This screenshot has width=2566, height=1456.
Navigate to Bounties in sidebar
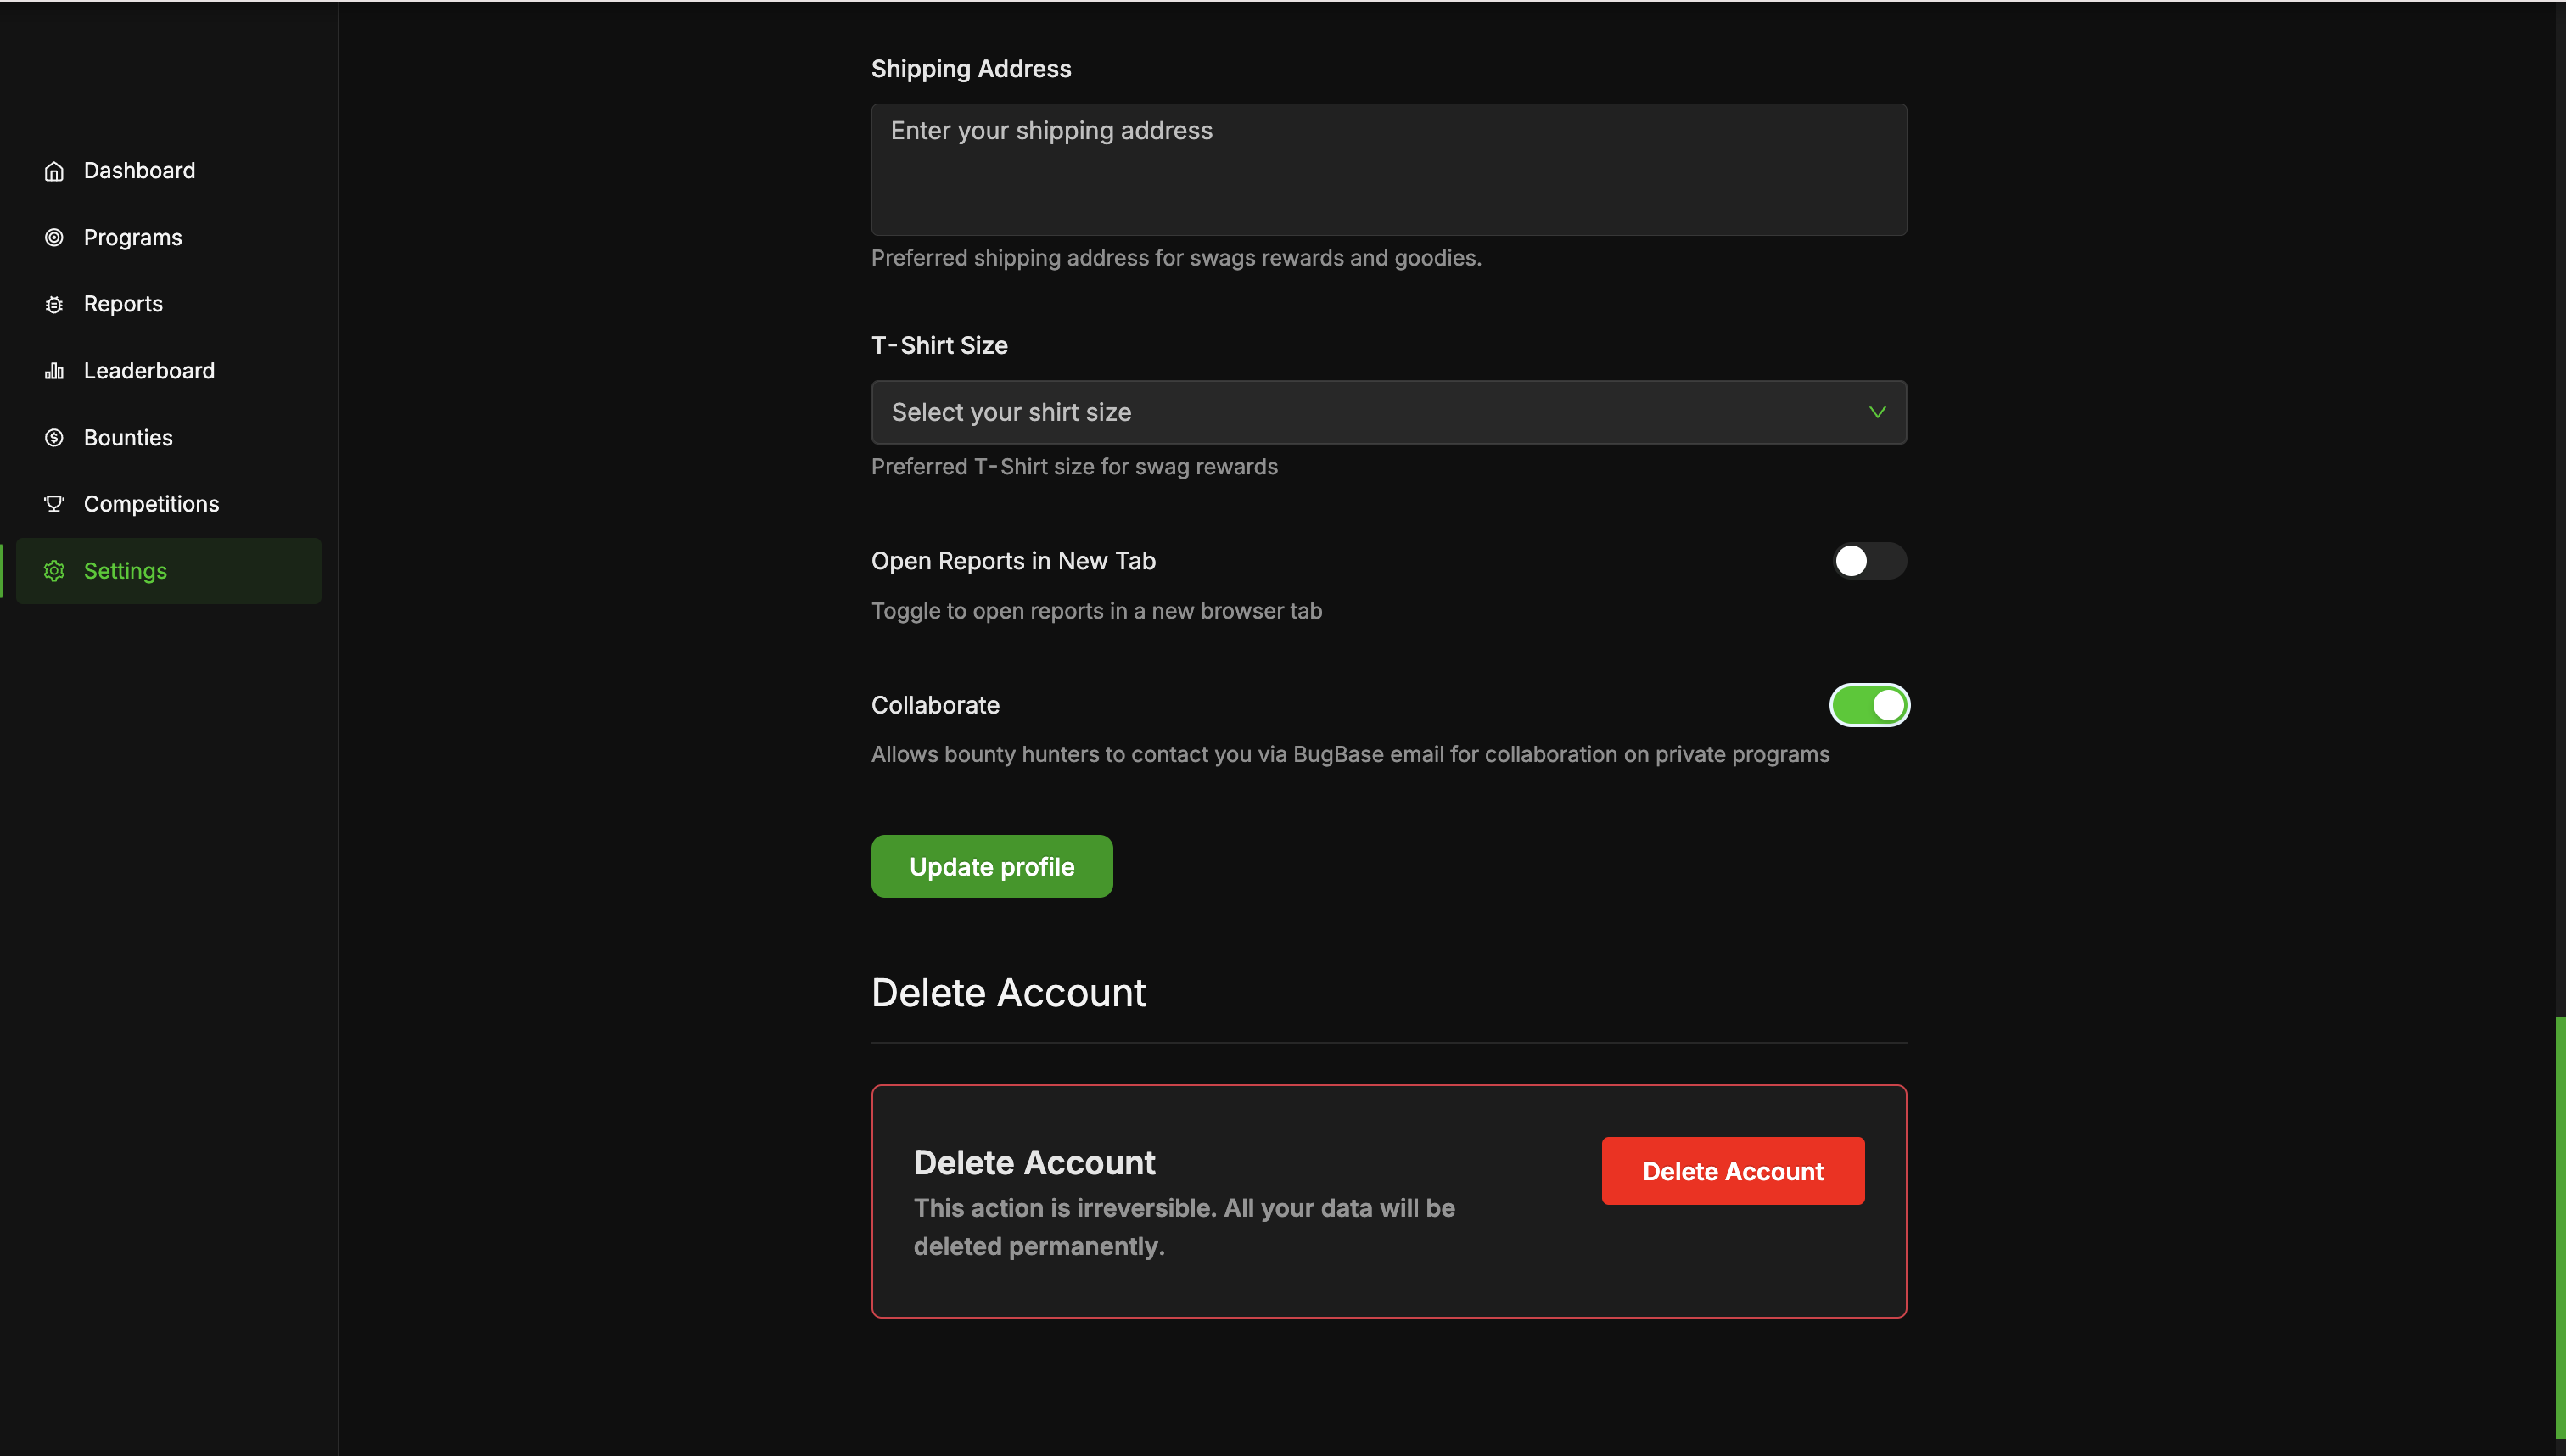tap(128, 437)
